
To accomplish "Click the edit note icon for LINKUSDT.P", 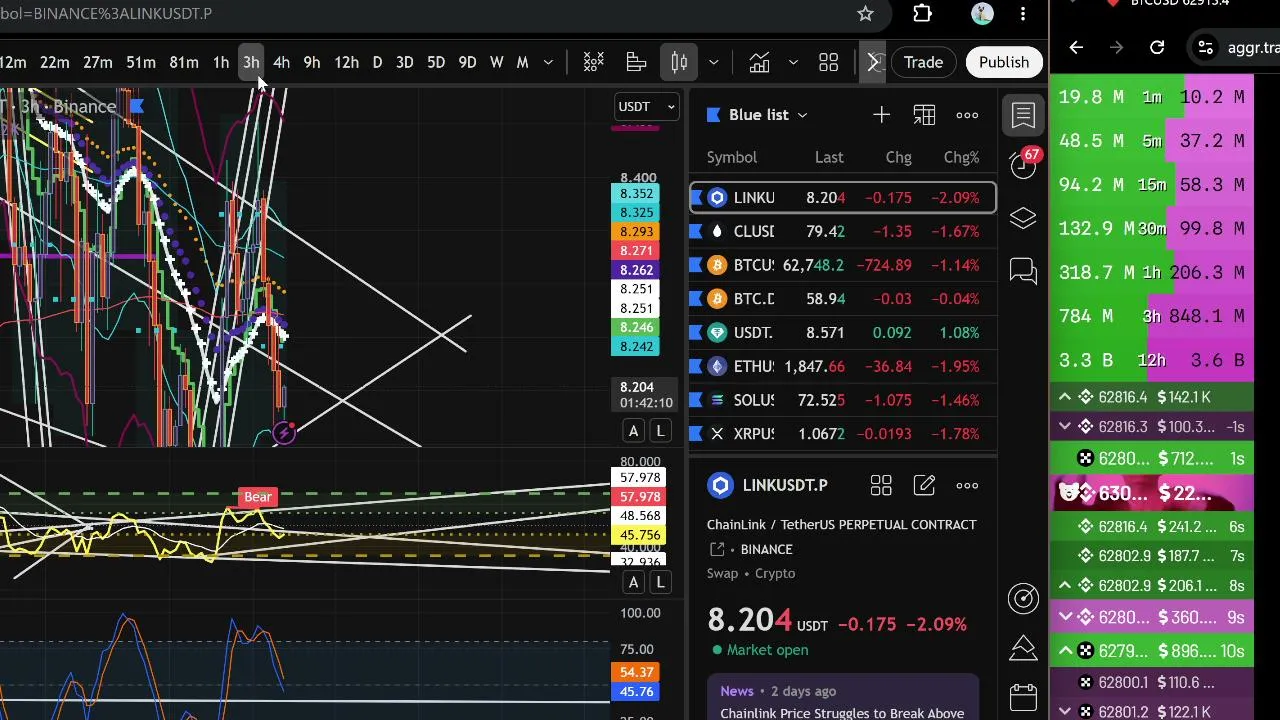I will (x=924, y=485).
